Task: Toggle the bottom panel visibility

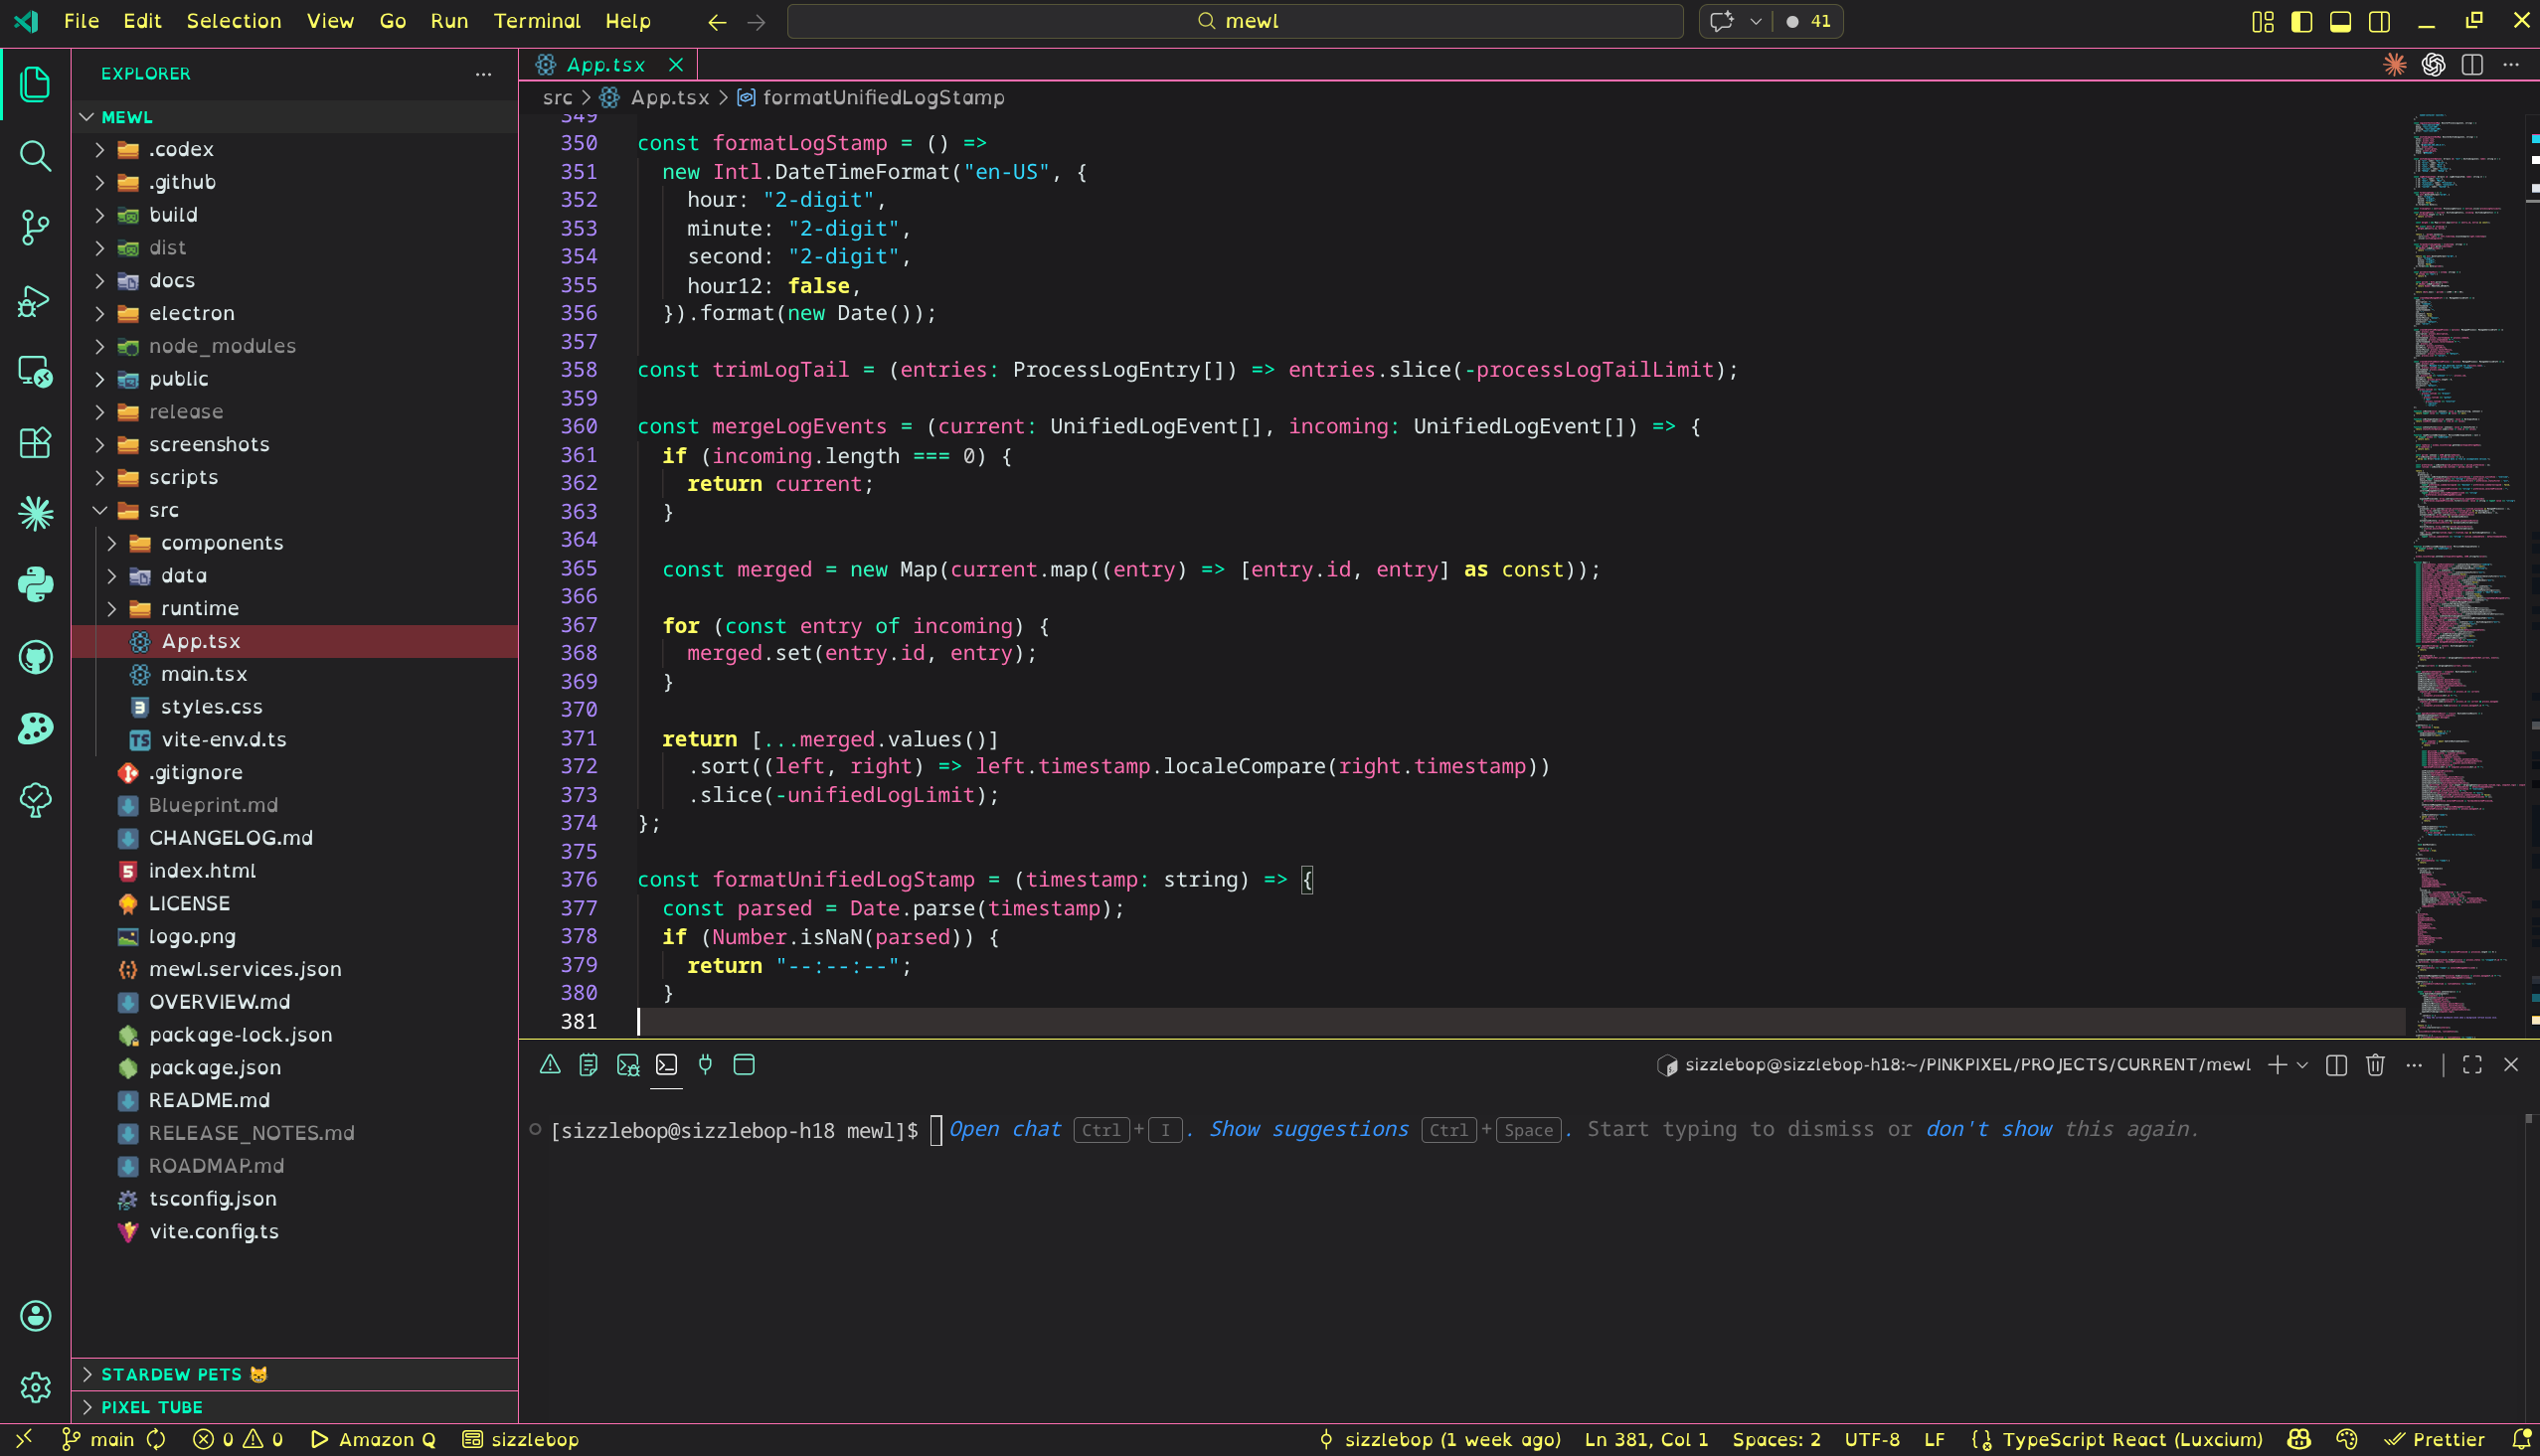Action: click(2340, 21)
